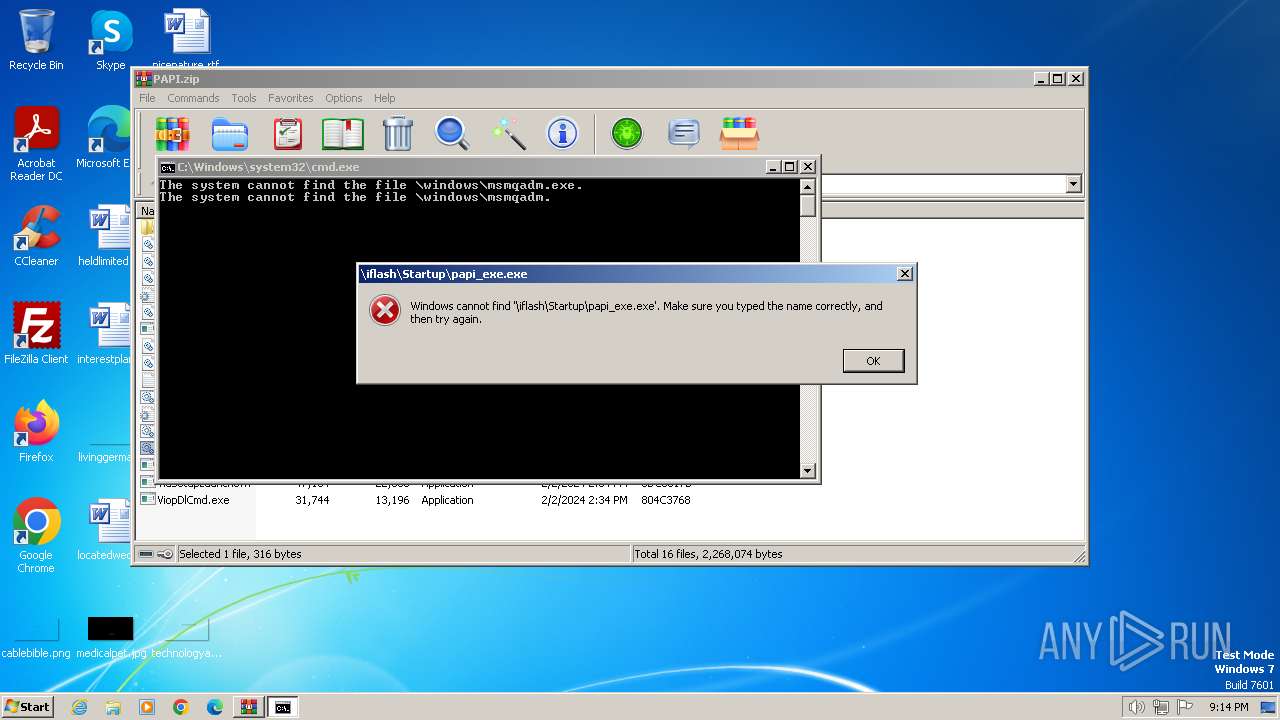Click the SFX archive box icon

tap(739, 133)
